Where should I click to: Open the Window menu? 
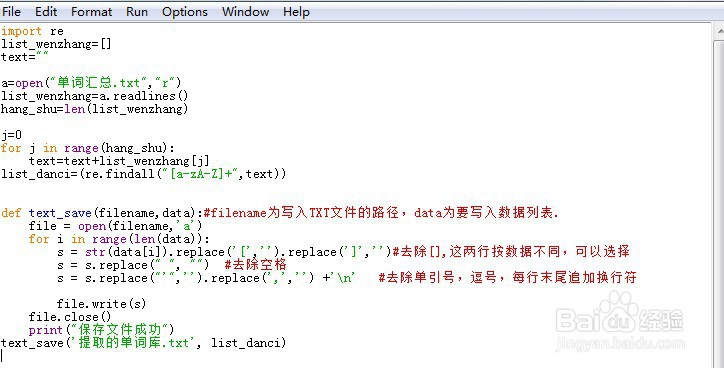point(245,12)
